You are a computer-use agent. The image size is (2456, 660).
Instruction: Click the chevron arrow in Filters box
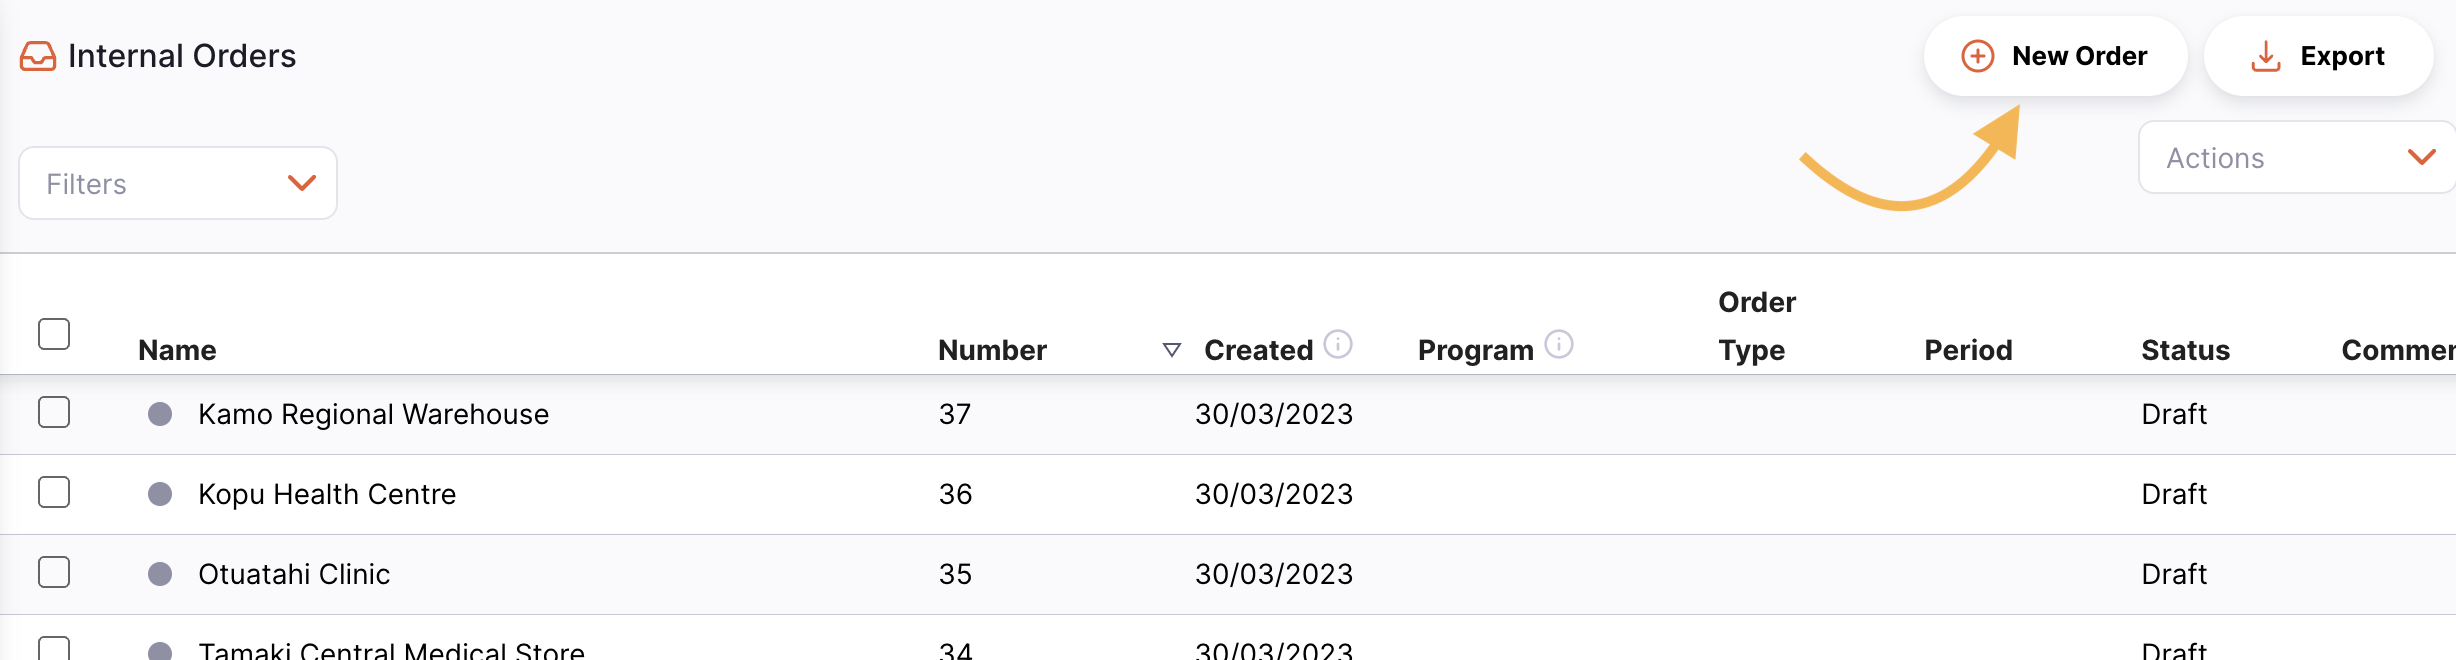point(302,183)
